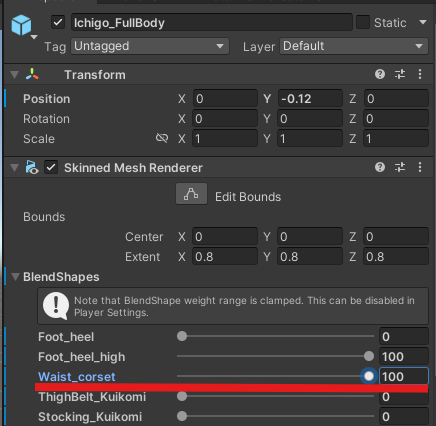Click the Foot_heel_high slider handle
Viewport: 436px width, 426px height.
[369, 356]
